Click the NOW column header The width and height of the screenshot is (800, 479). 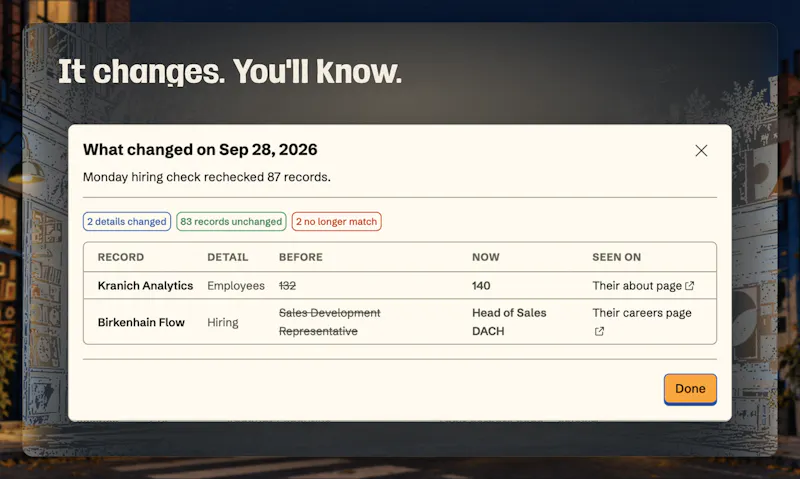[486, 257]
